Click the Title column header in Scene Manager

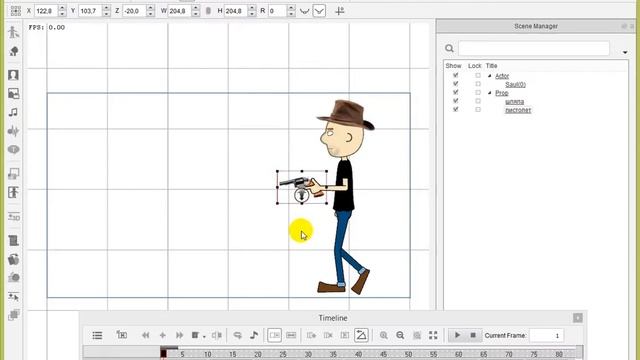click(x=491, y=66)
